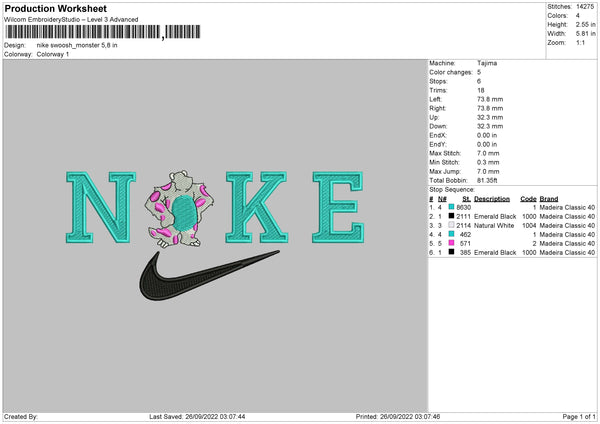The image size is (600, 424).
Task: Select the black swoosh in the design
Action: point(209,276)
